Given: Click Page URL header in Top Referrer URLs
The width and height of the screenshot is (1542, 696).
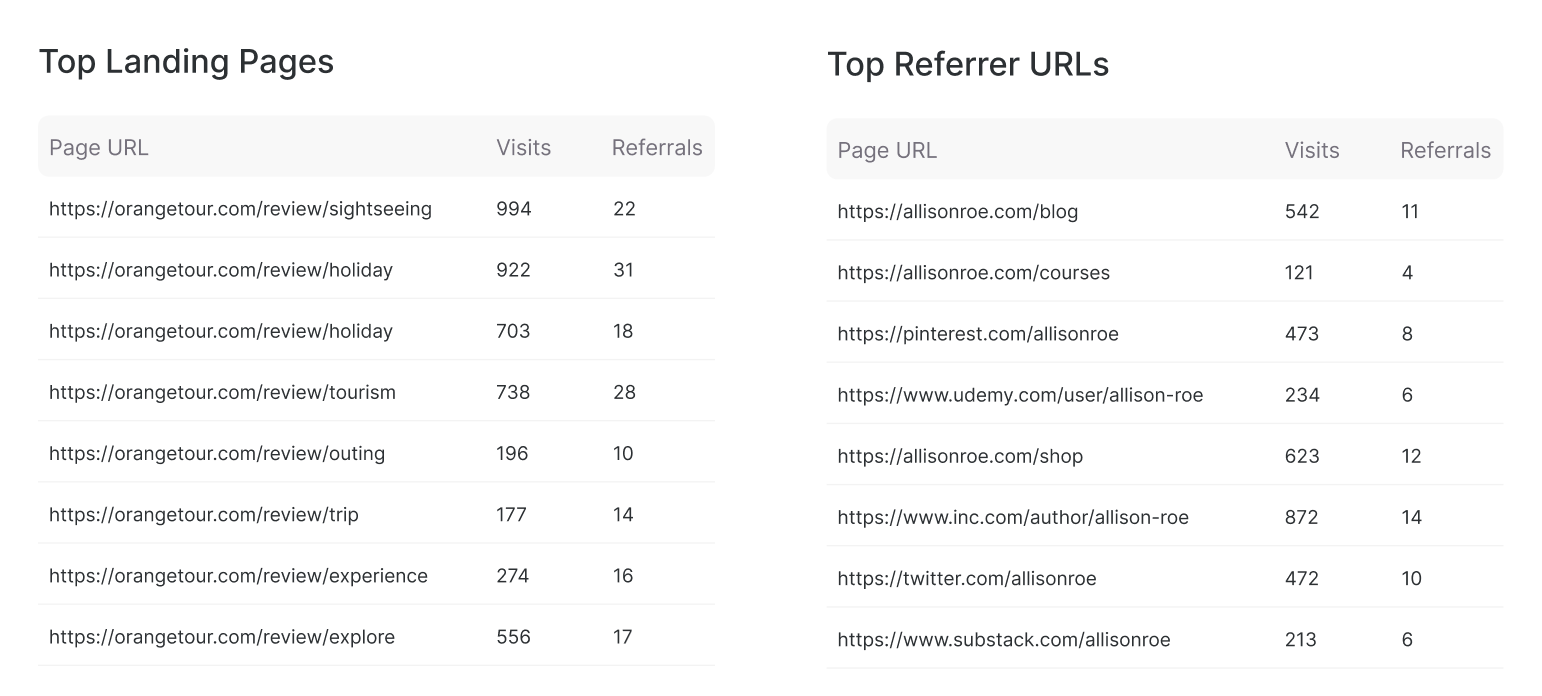Looking at the screenshot, I should [887, 150].
